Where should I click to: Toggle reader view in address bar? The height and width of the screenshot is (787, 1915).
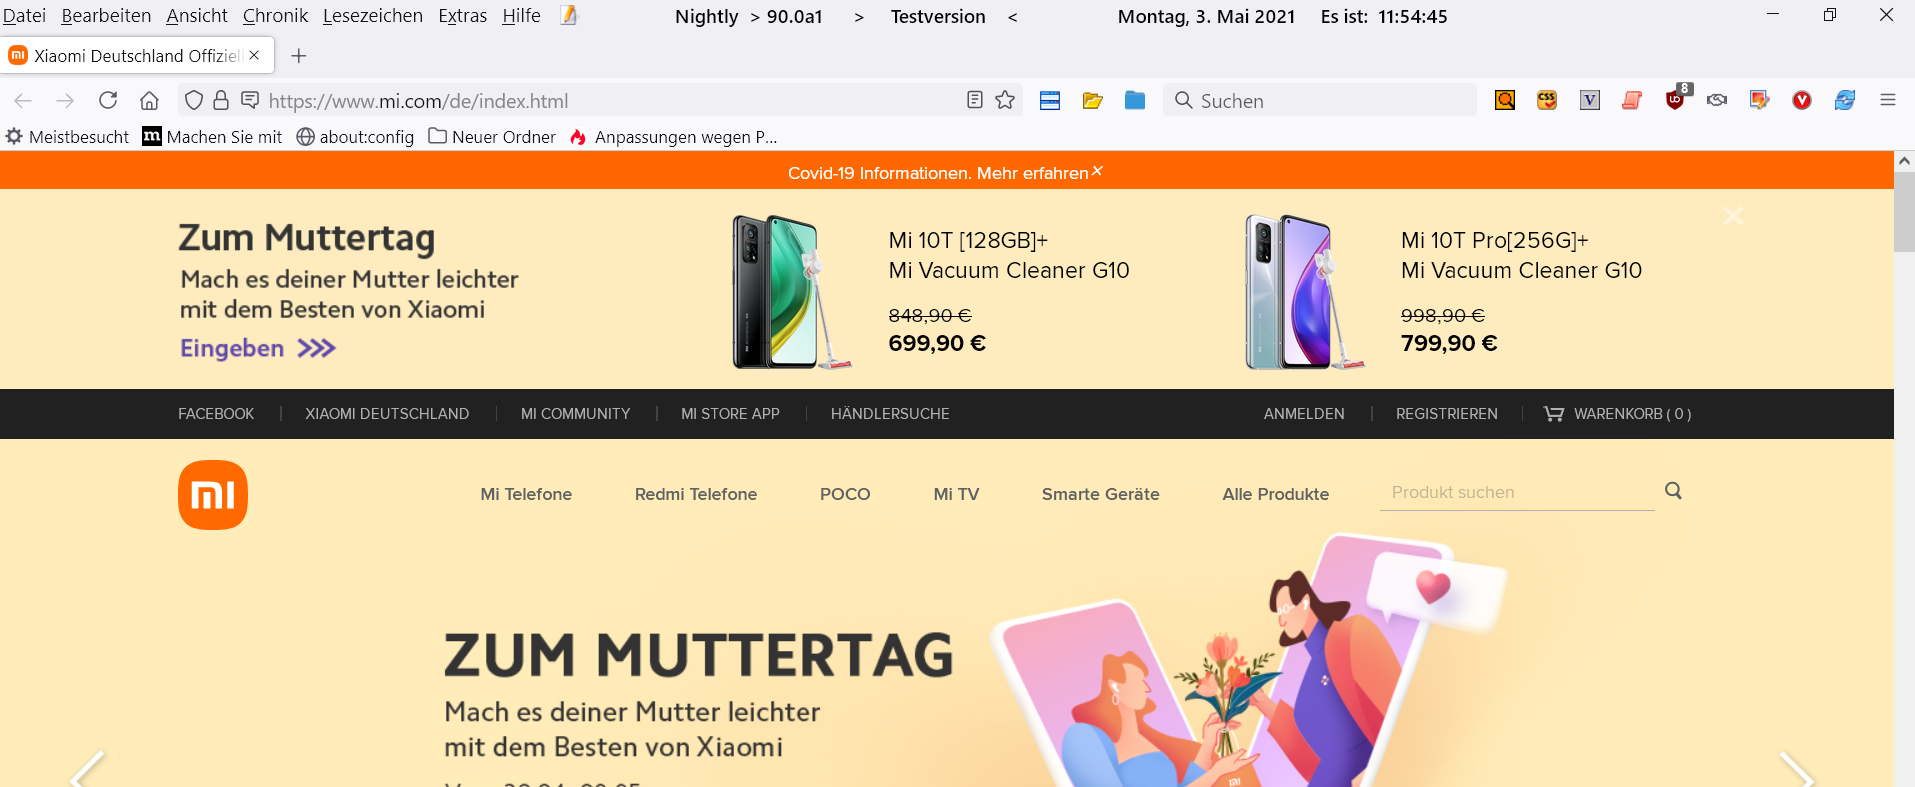click(x=975, y=100)
